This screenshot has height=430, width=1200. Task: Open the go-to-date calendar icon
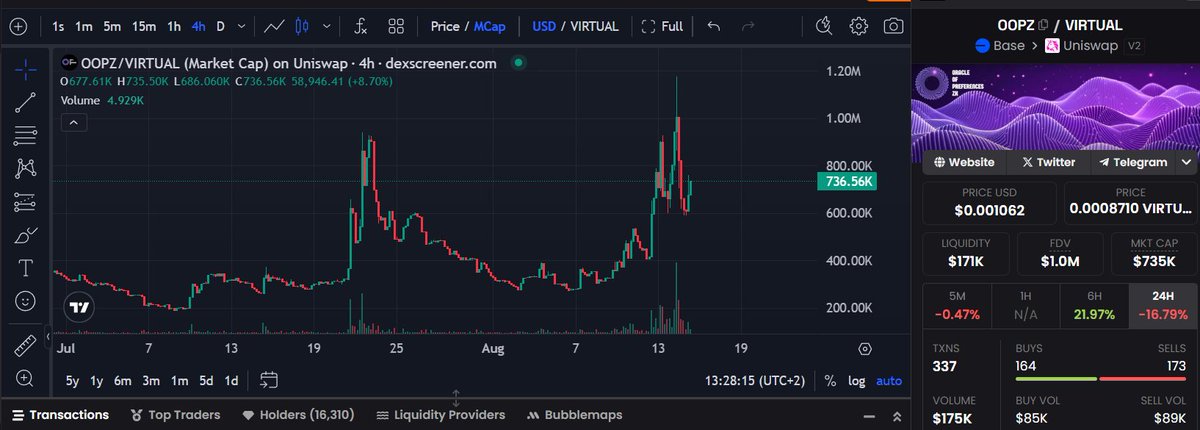[268, 380]
